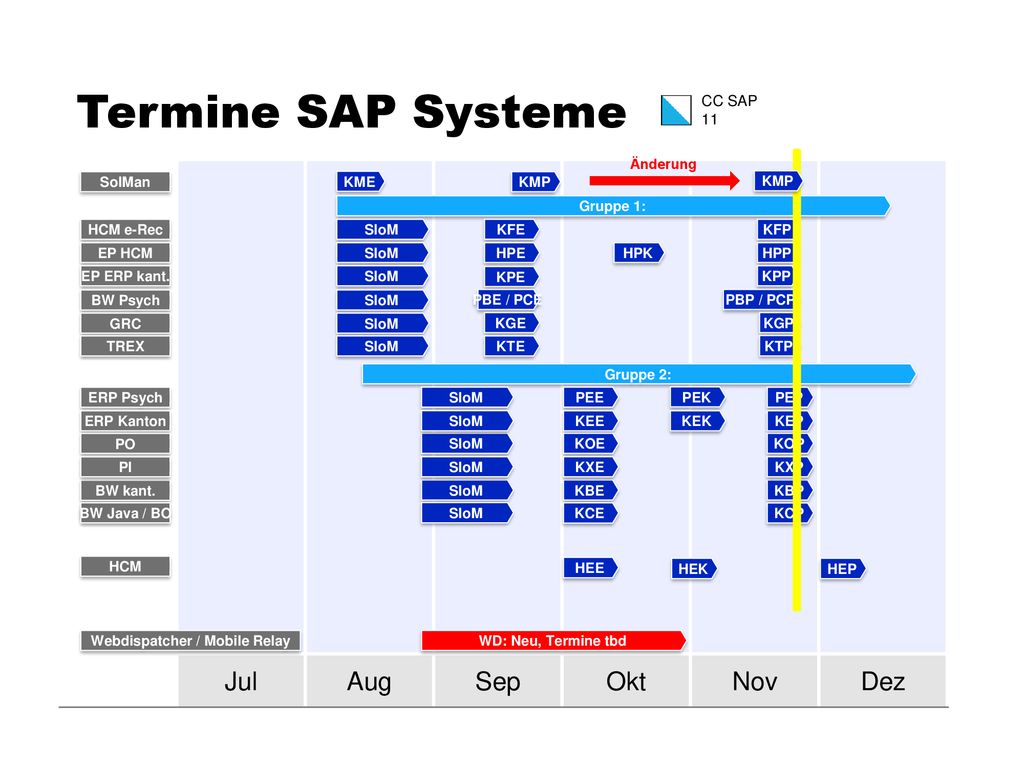
Task: Click the HEK marker in the HCM row
Action: [x=694, y=569]
